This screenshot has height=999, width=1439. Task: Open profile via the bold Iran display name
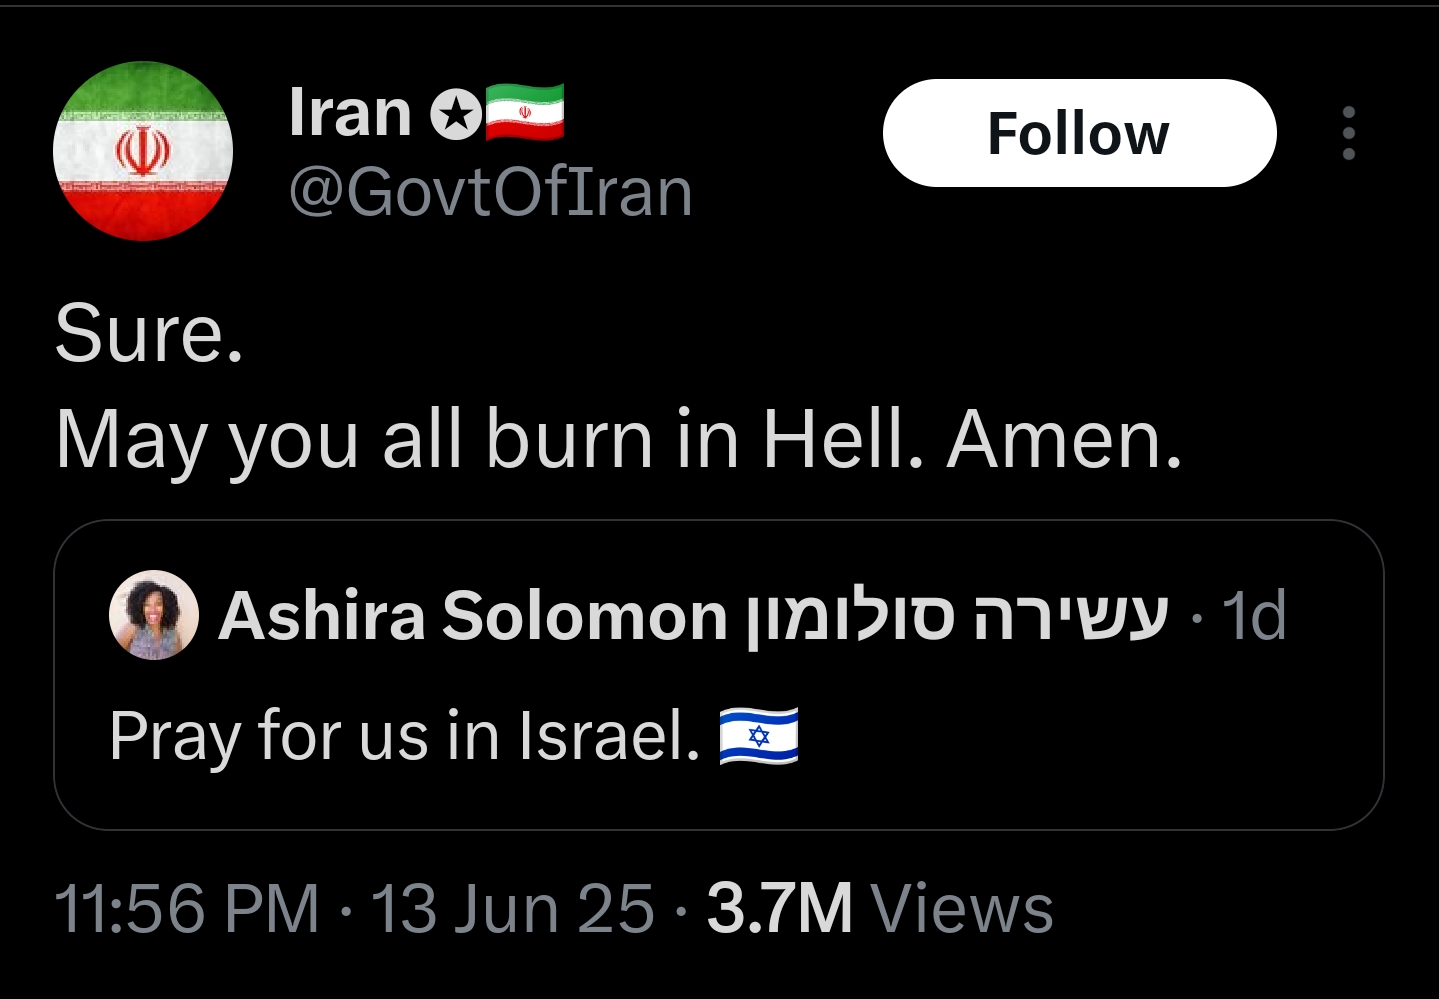point(351,112)
